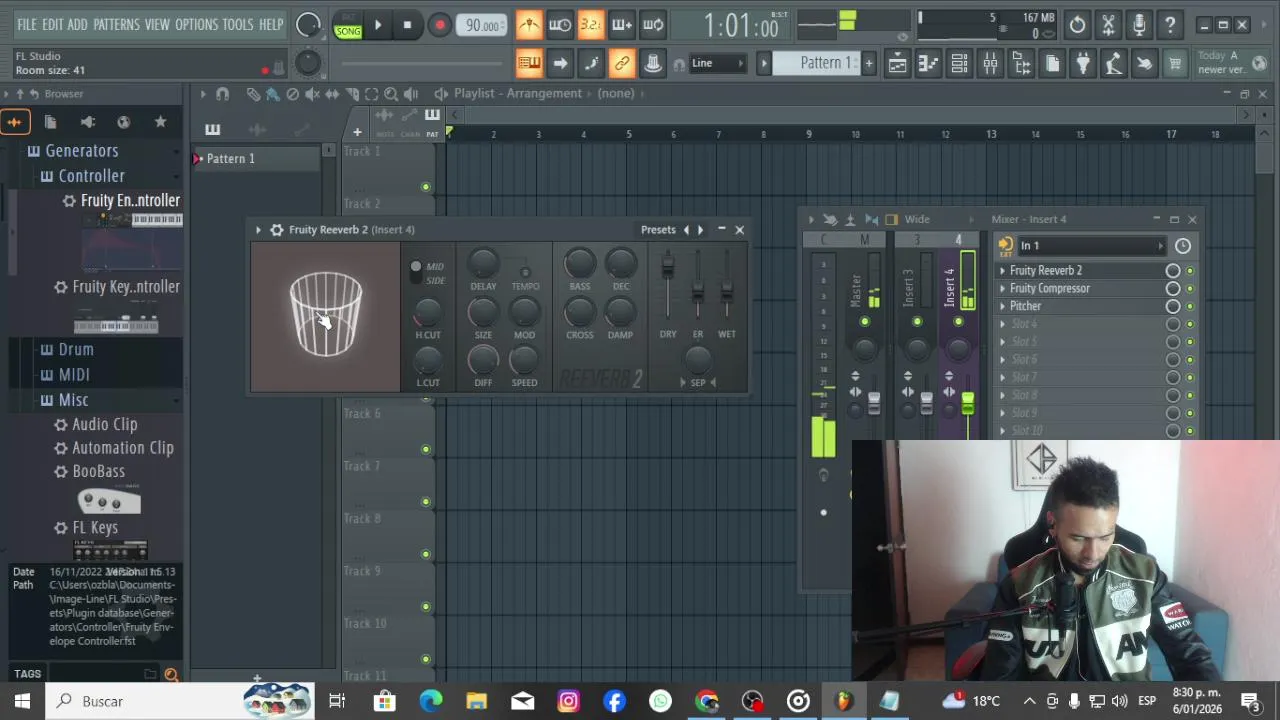Toggle typing keyboard to piano icon

(529, 64)
